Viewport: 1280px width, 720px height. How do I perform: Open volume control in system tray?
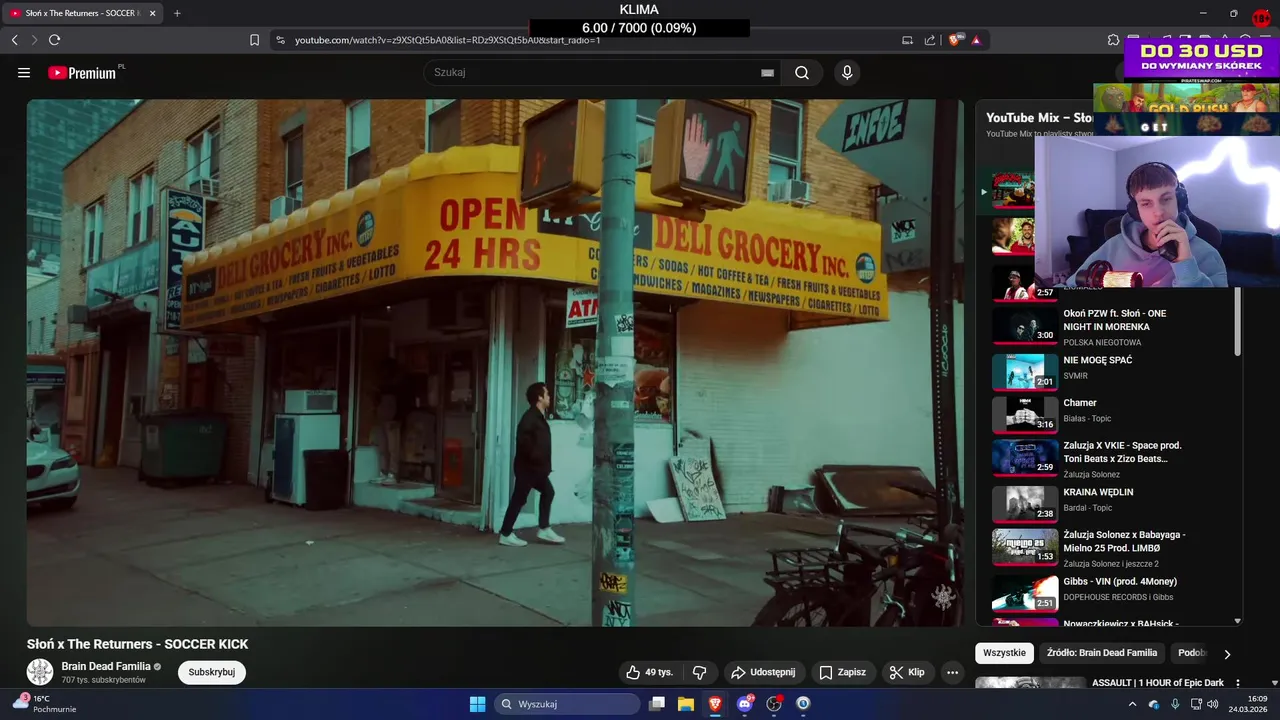pos(1213,704)
